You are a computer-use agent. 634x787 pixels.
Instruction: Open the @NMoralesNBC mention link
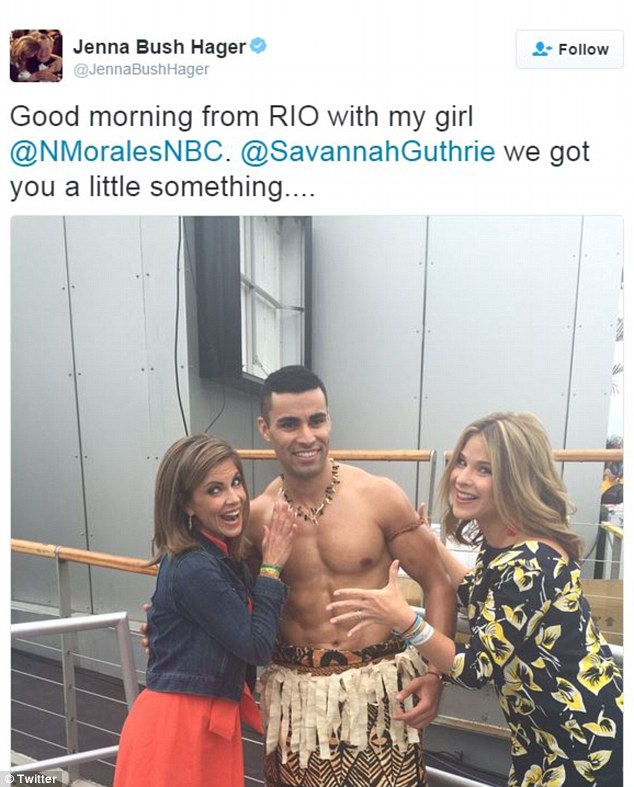(x=116, y=152)
